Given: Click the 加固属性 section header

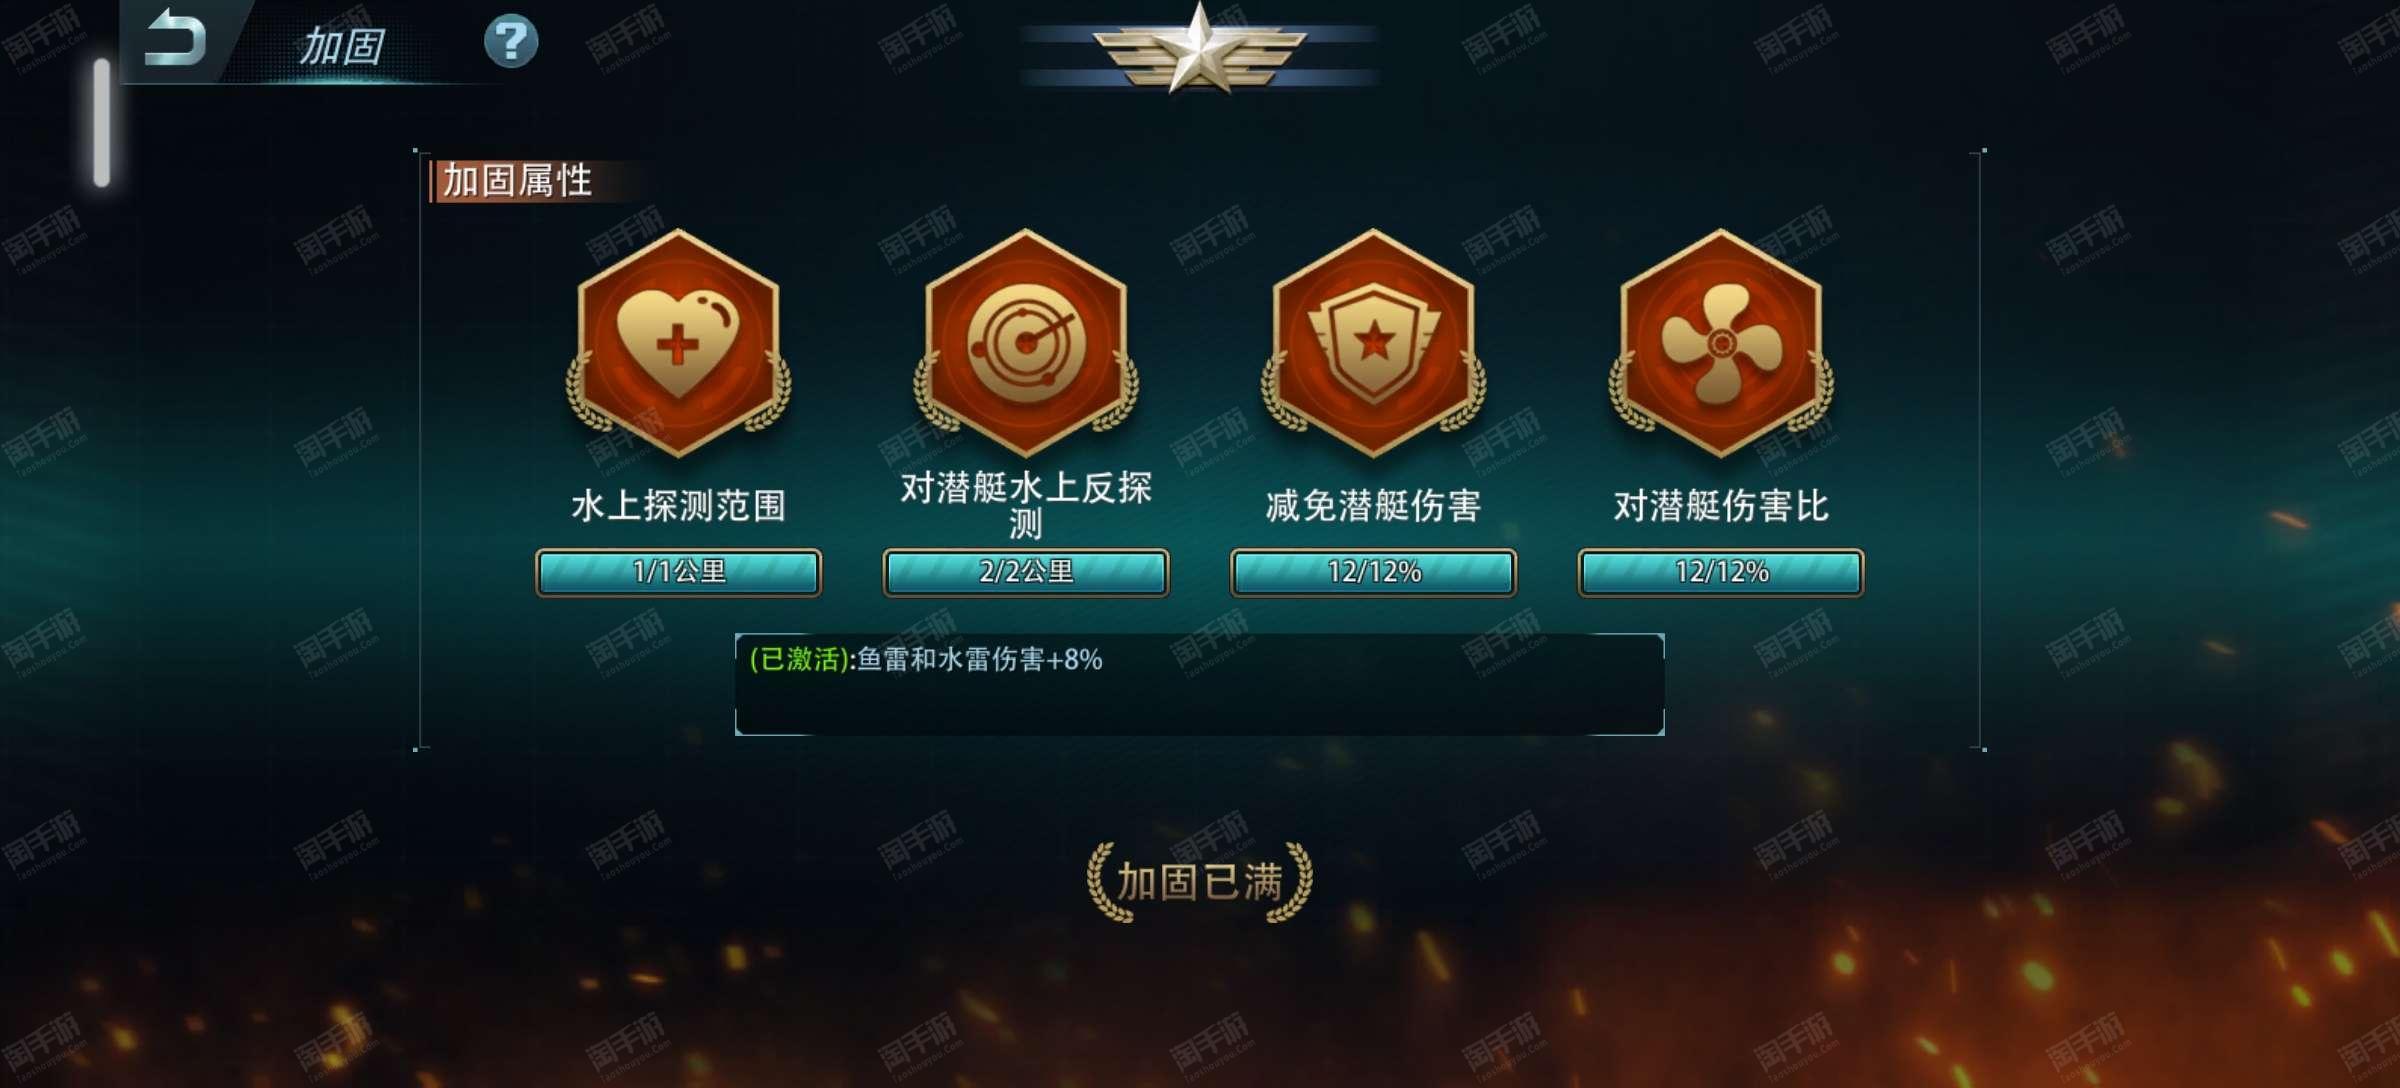Looking at the screenshot, I should (517, 181).
